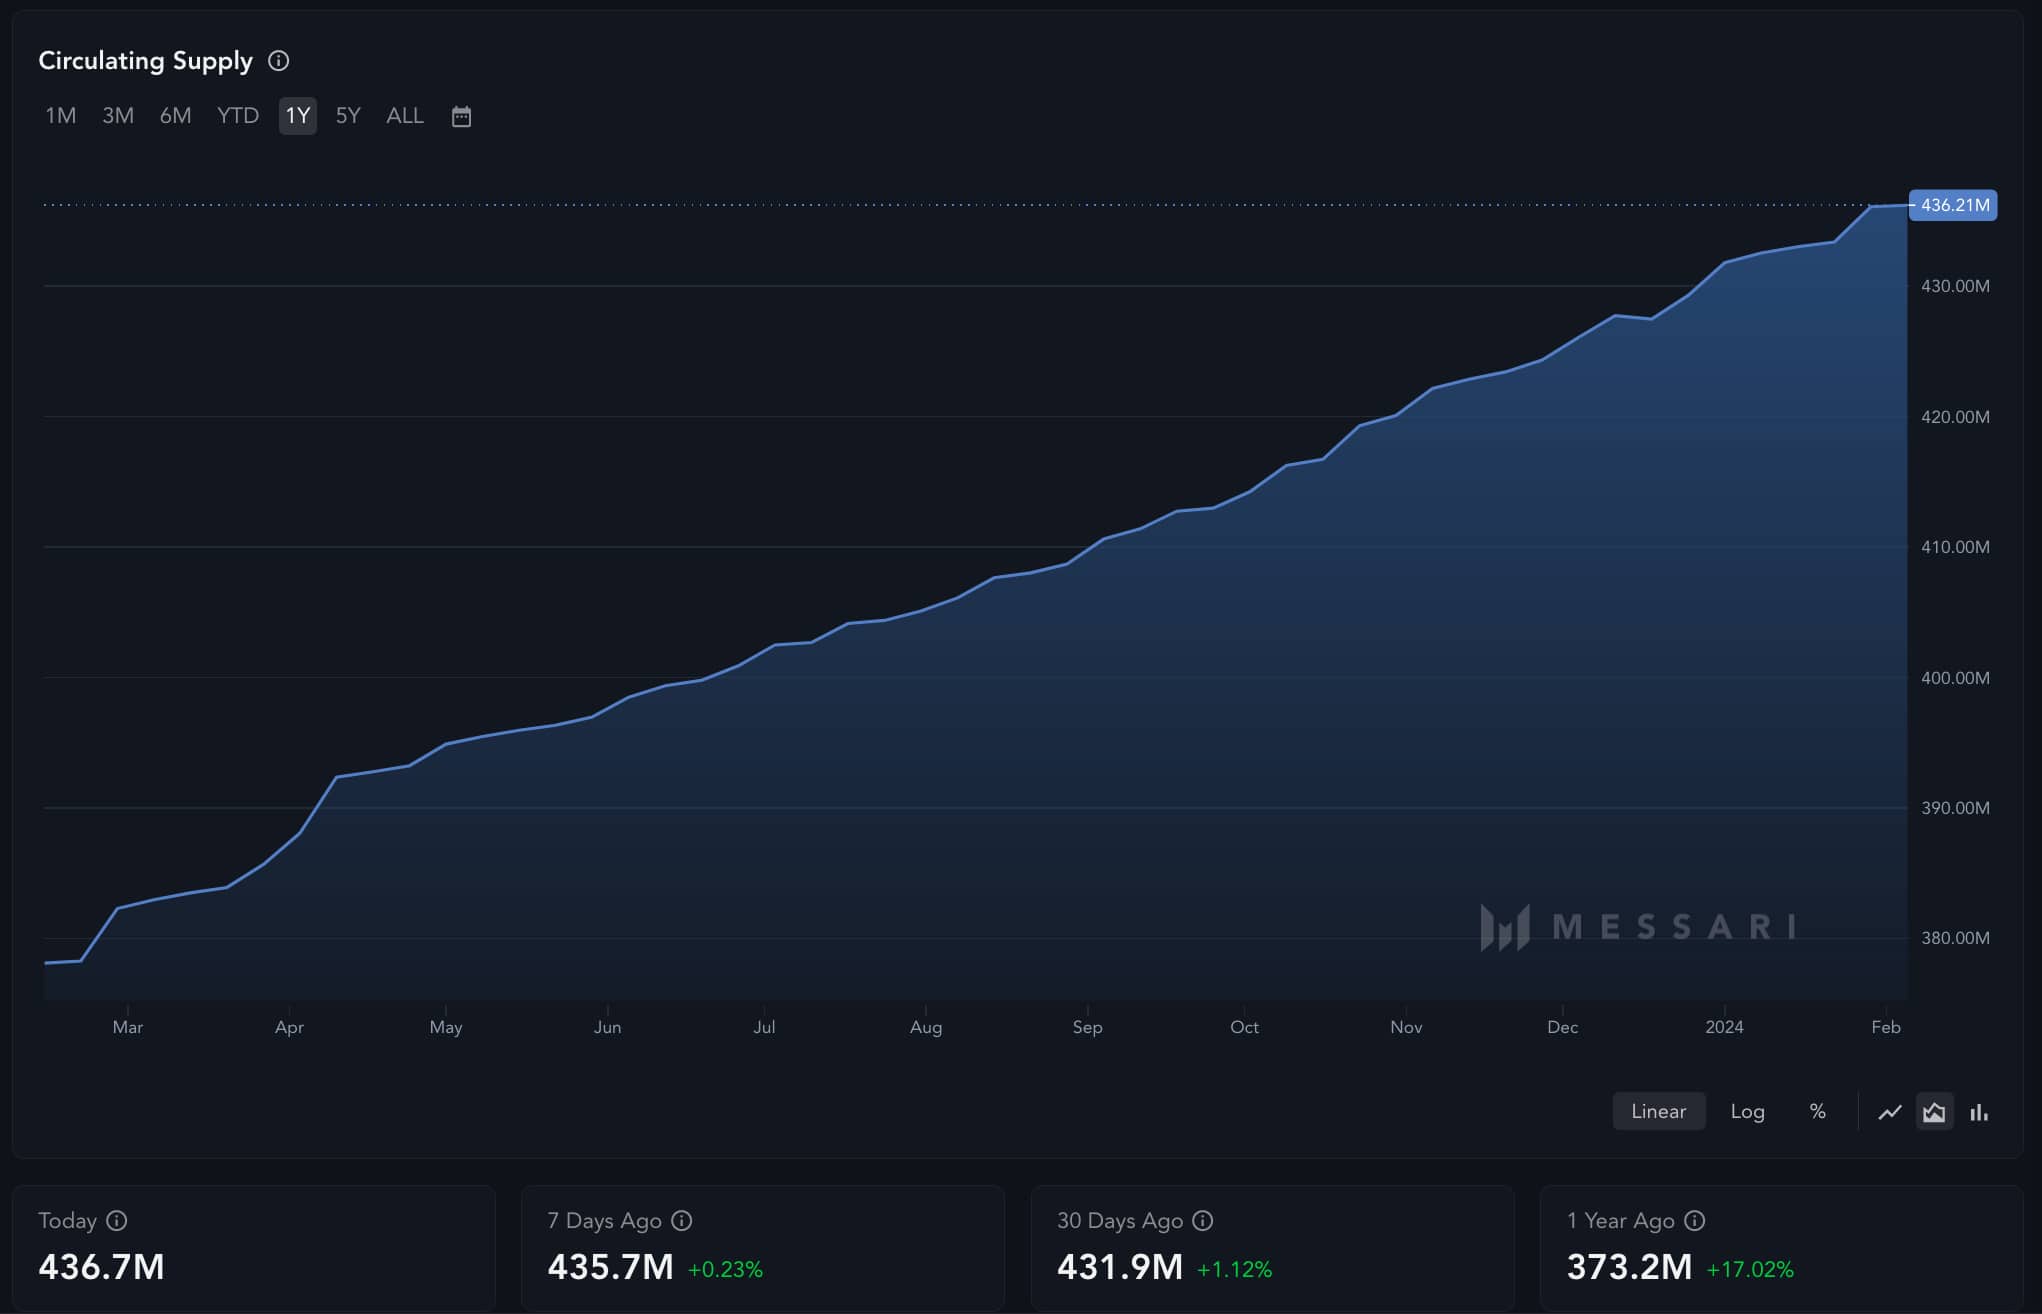2042x1314 pixels.
Task: Switch to YTD time range
Action: pos(238,116)
